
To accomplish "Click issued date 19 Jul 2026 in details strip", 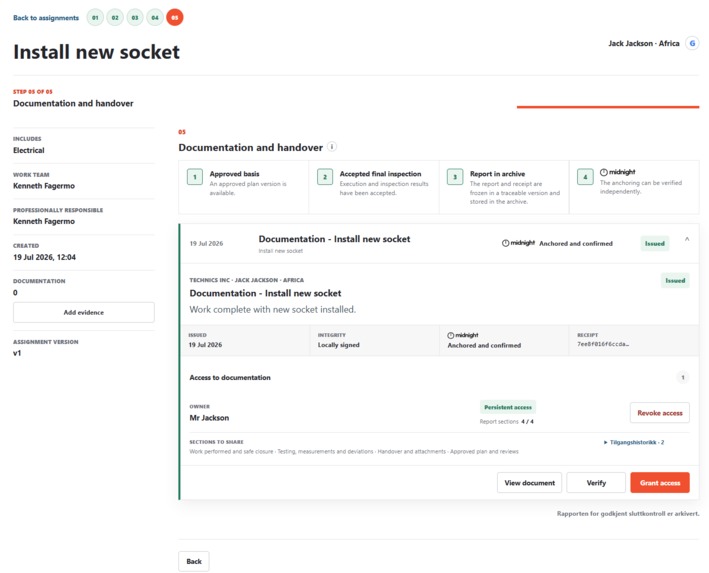I will click(205, 345).
